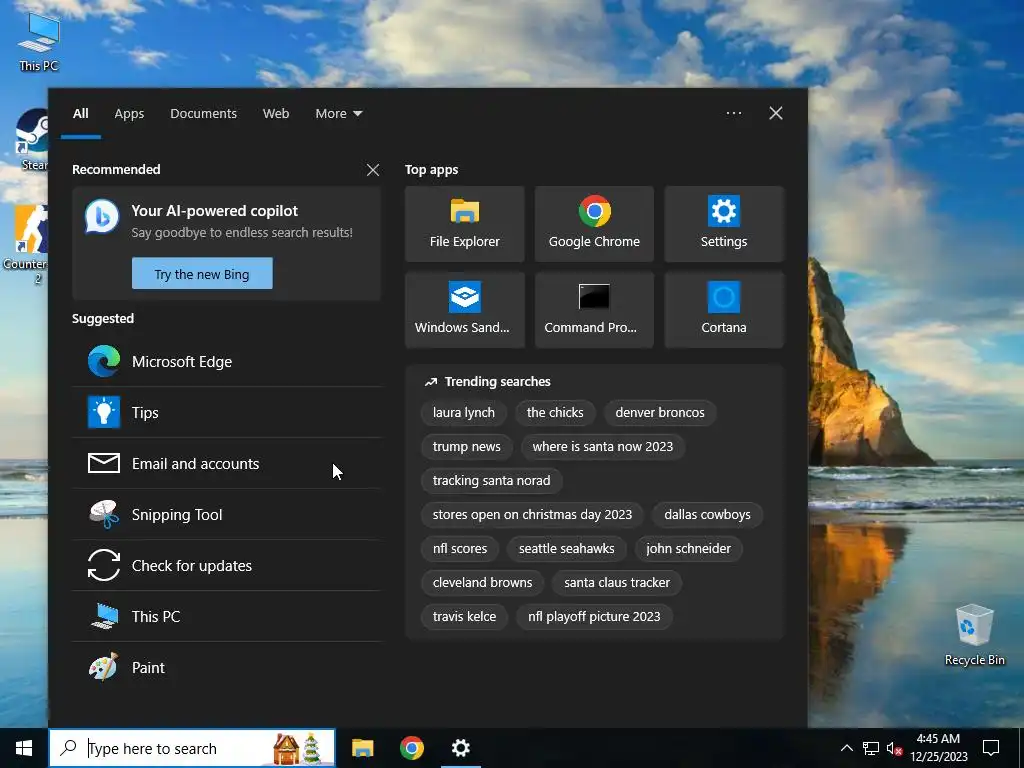Viewport: 1024px width, 768px height.
Task: Open Chrome on the taskbar
Action: pyautogui.click(x=411, y=748)
